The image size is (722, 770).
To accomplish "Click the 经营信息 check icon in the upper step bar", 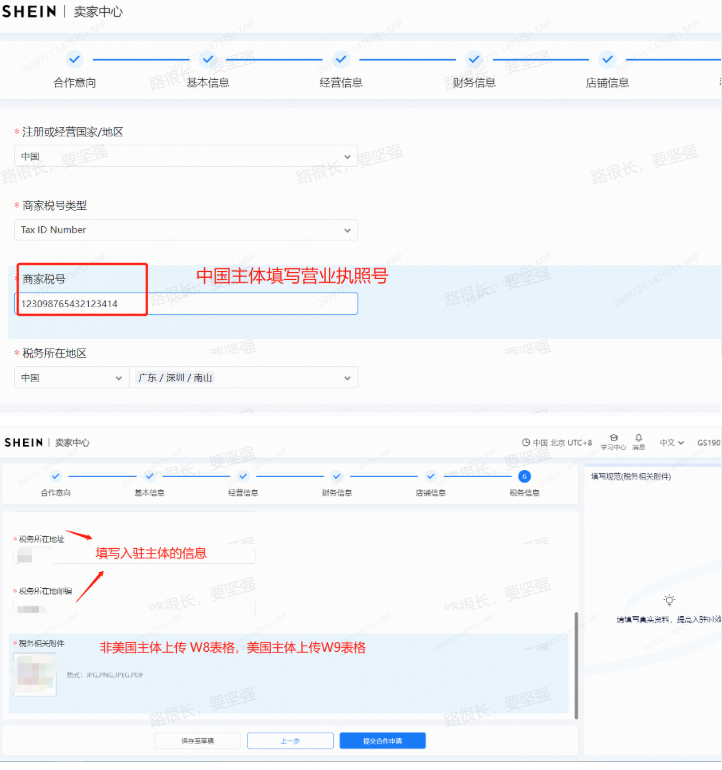I will point(341,59).
